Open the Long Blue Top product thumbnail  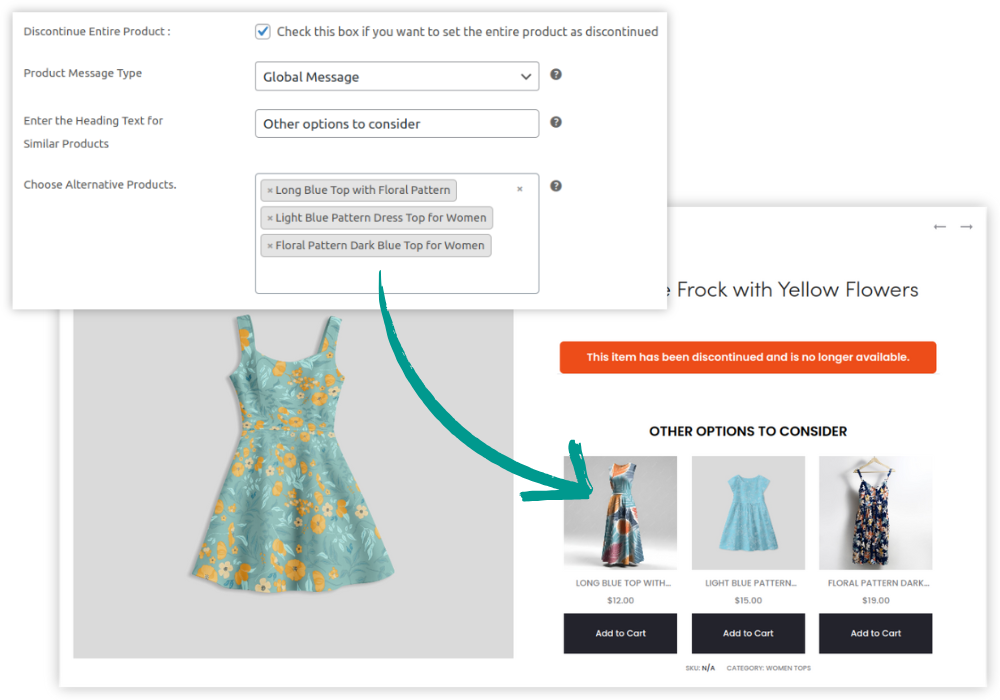(620, 512)
